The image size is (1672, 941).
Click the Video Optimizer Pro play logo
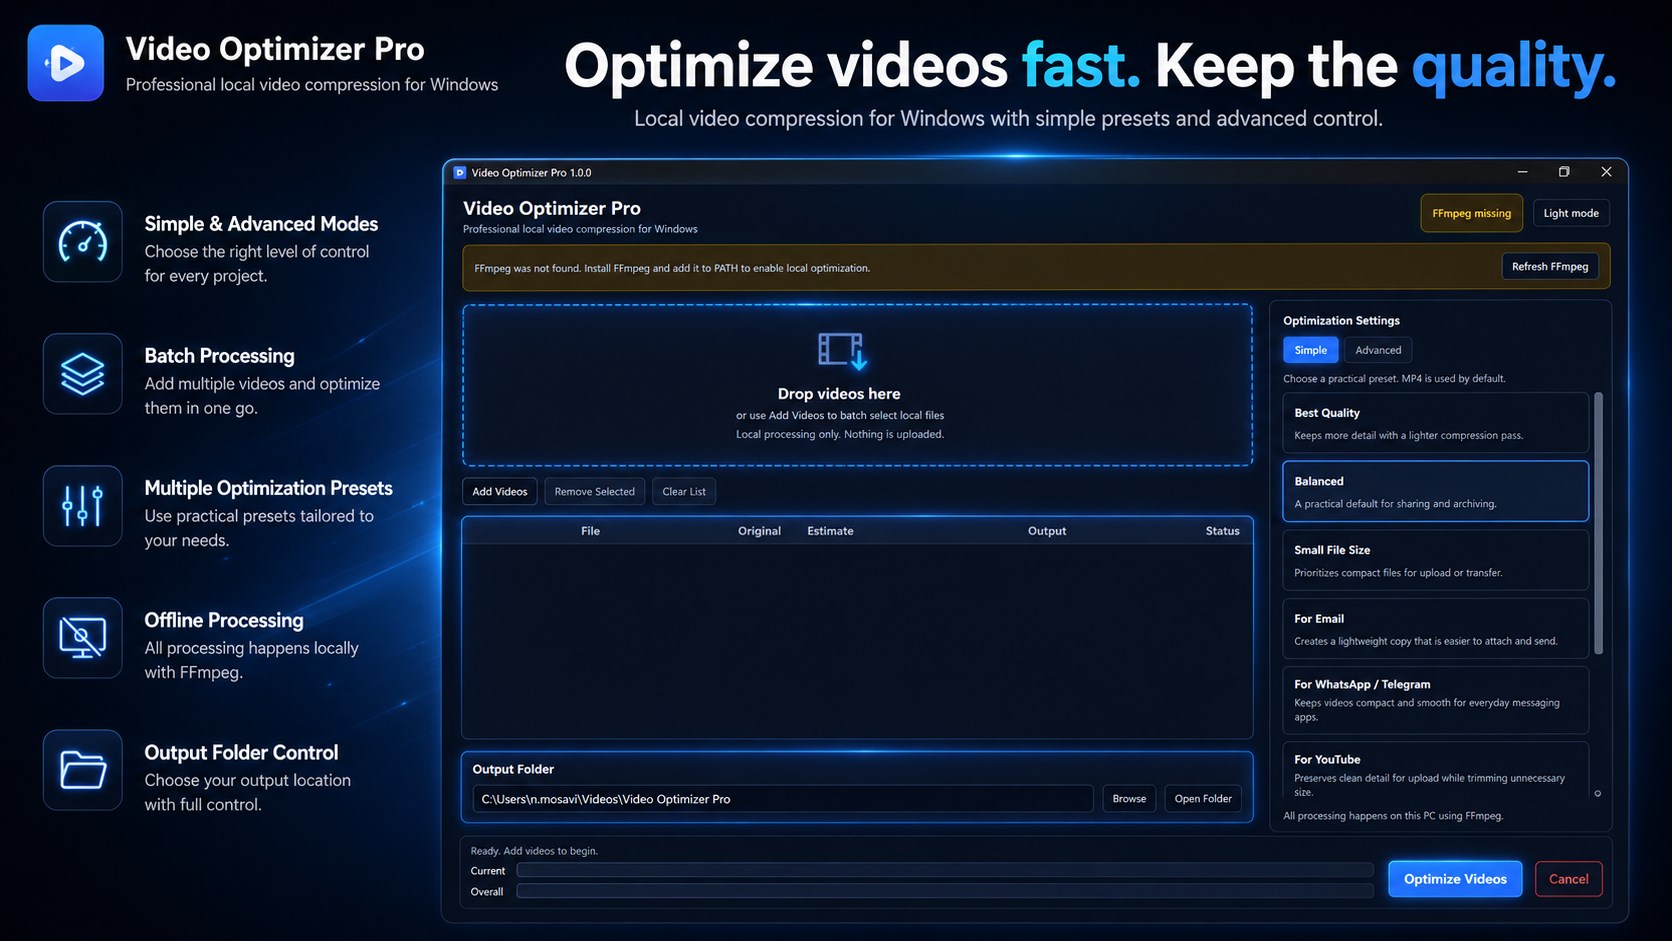[x=66, y=63]
